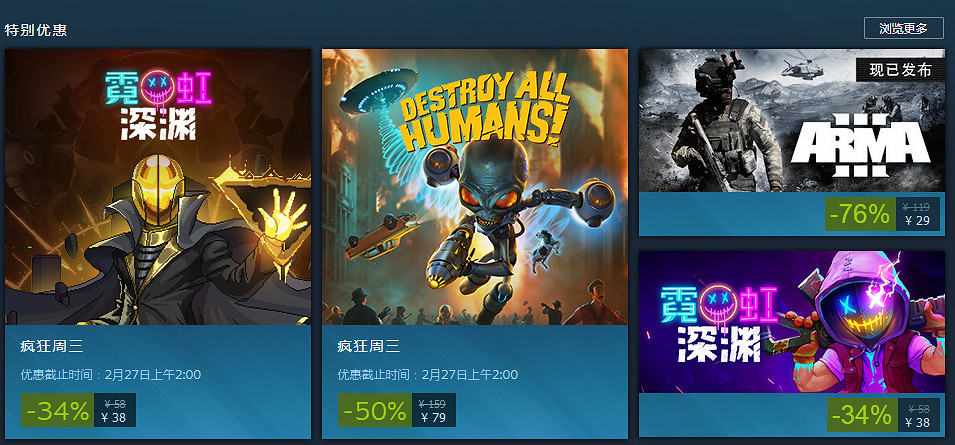
Task: Click the neon 霓虹深渊 logo on golden card
Action: pos(158,106)
